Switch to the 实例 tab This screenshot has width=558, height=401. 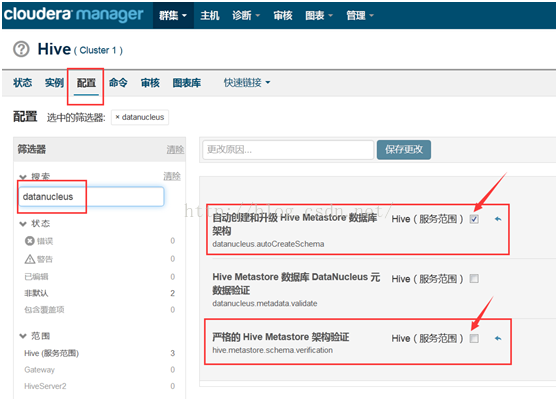coord(54,83)
